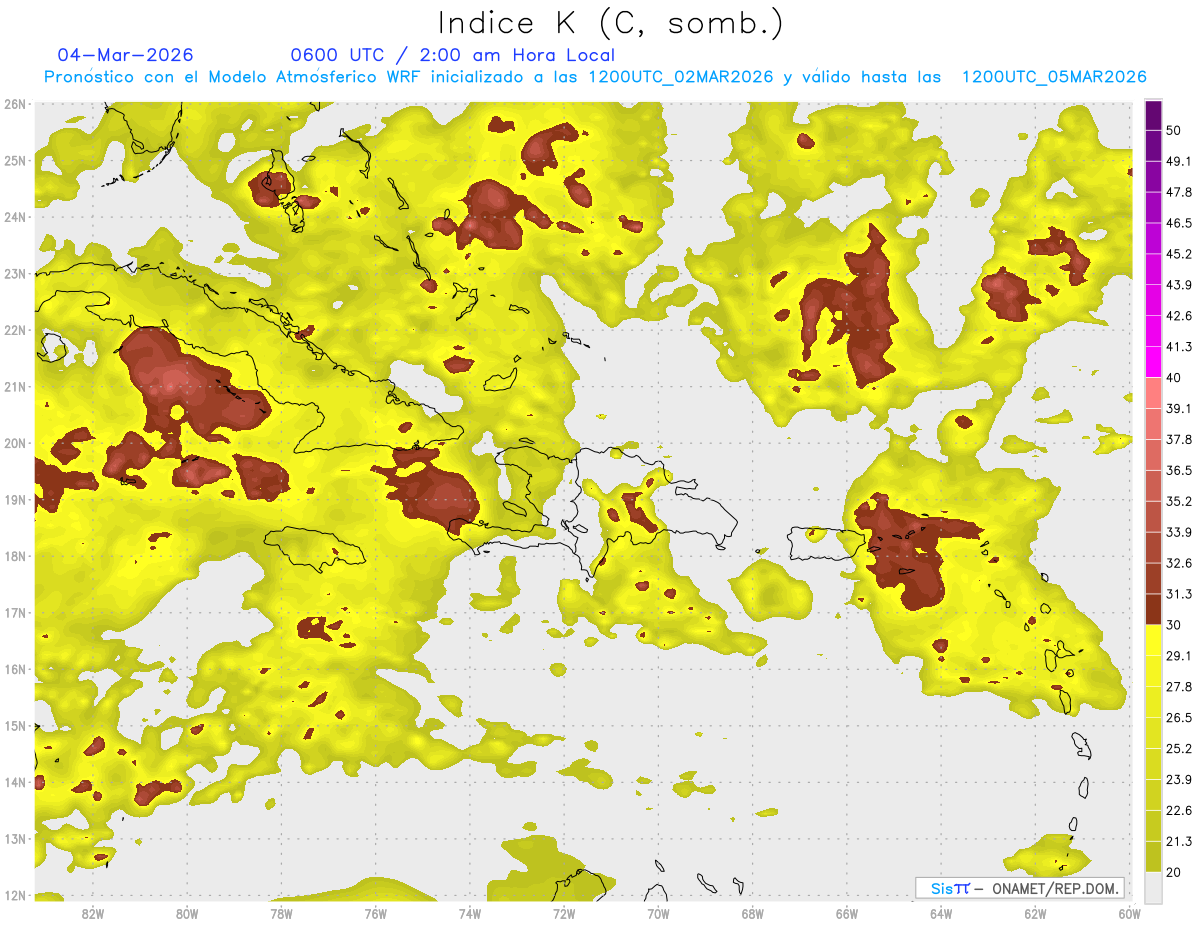This screenshot has height=927, width=1200.
Task: Click the bright yellow legend segment above 29.1
Action: pos(1153,640)
